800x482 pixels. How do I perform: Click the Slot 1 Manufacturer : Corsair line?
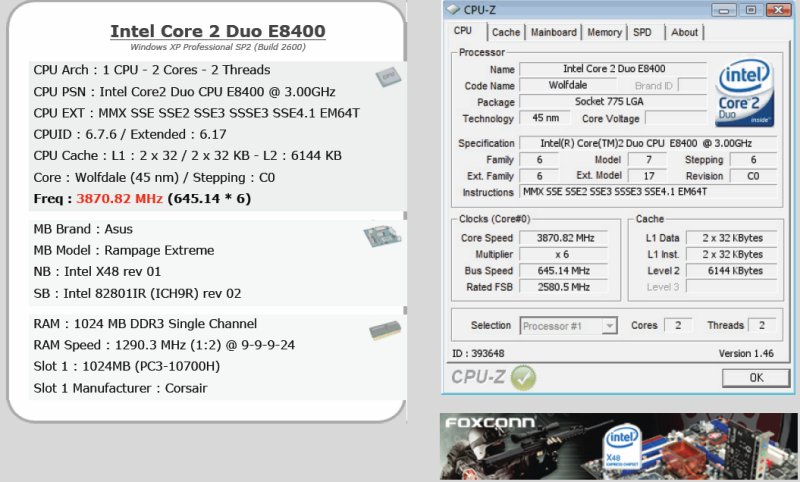(x=120, y=388)
